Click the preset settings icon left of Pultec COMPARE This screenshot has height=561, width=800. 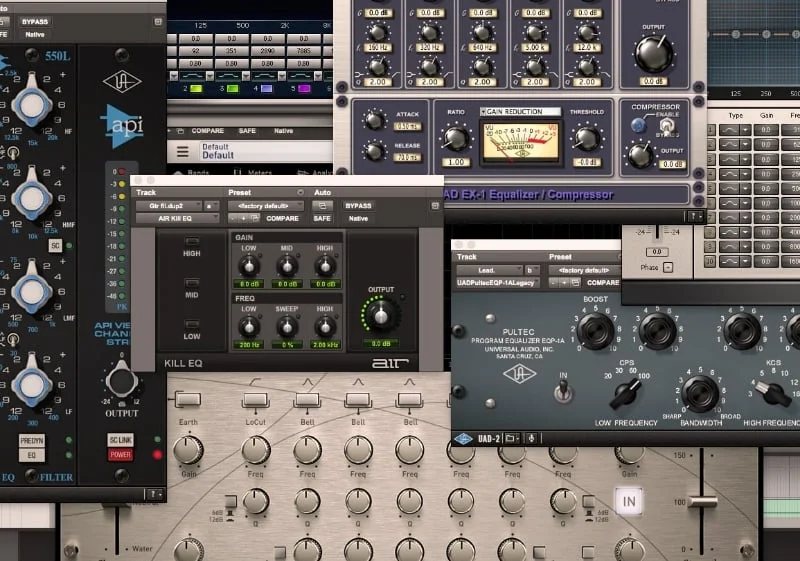(575, 283)
